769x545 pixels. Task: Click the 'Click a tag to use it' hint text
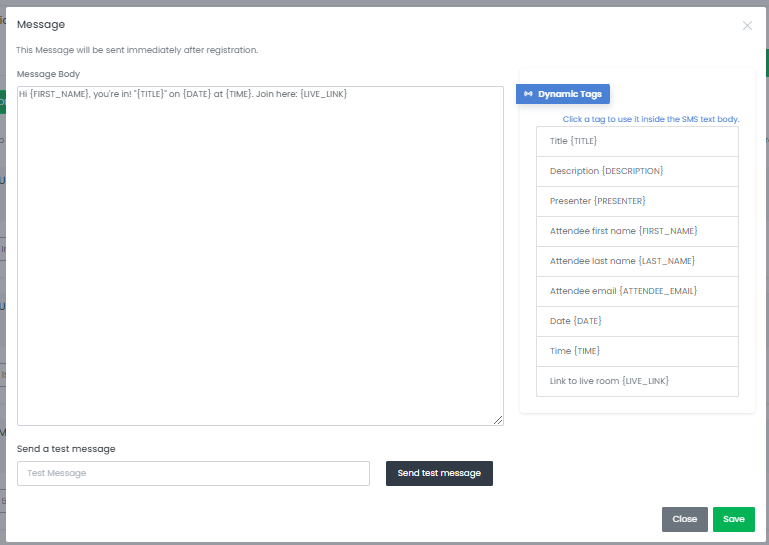click(x=651, y=119)
